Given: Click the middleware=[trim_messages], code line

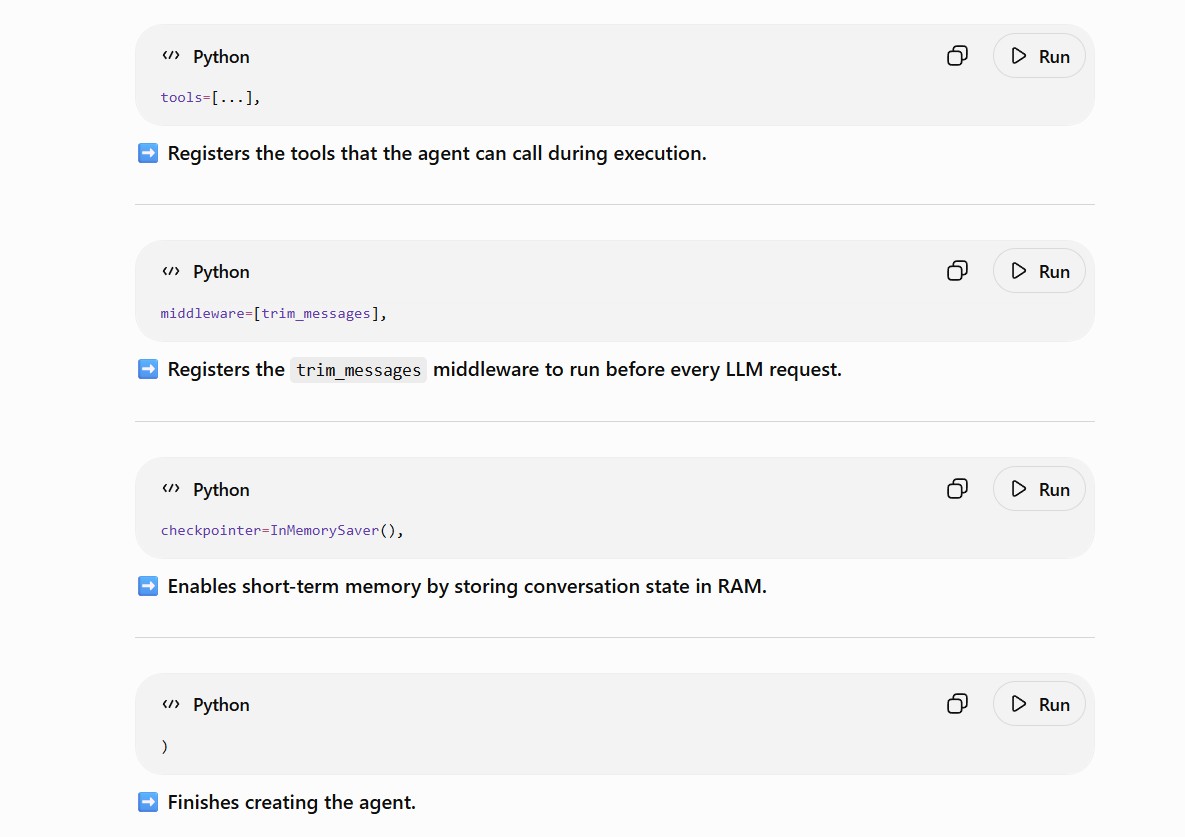Looking at the screenshot, I should pyautogui.click(x=273, y=313).
